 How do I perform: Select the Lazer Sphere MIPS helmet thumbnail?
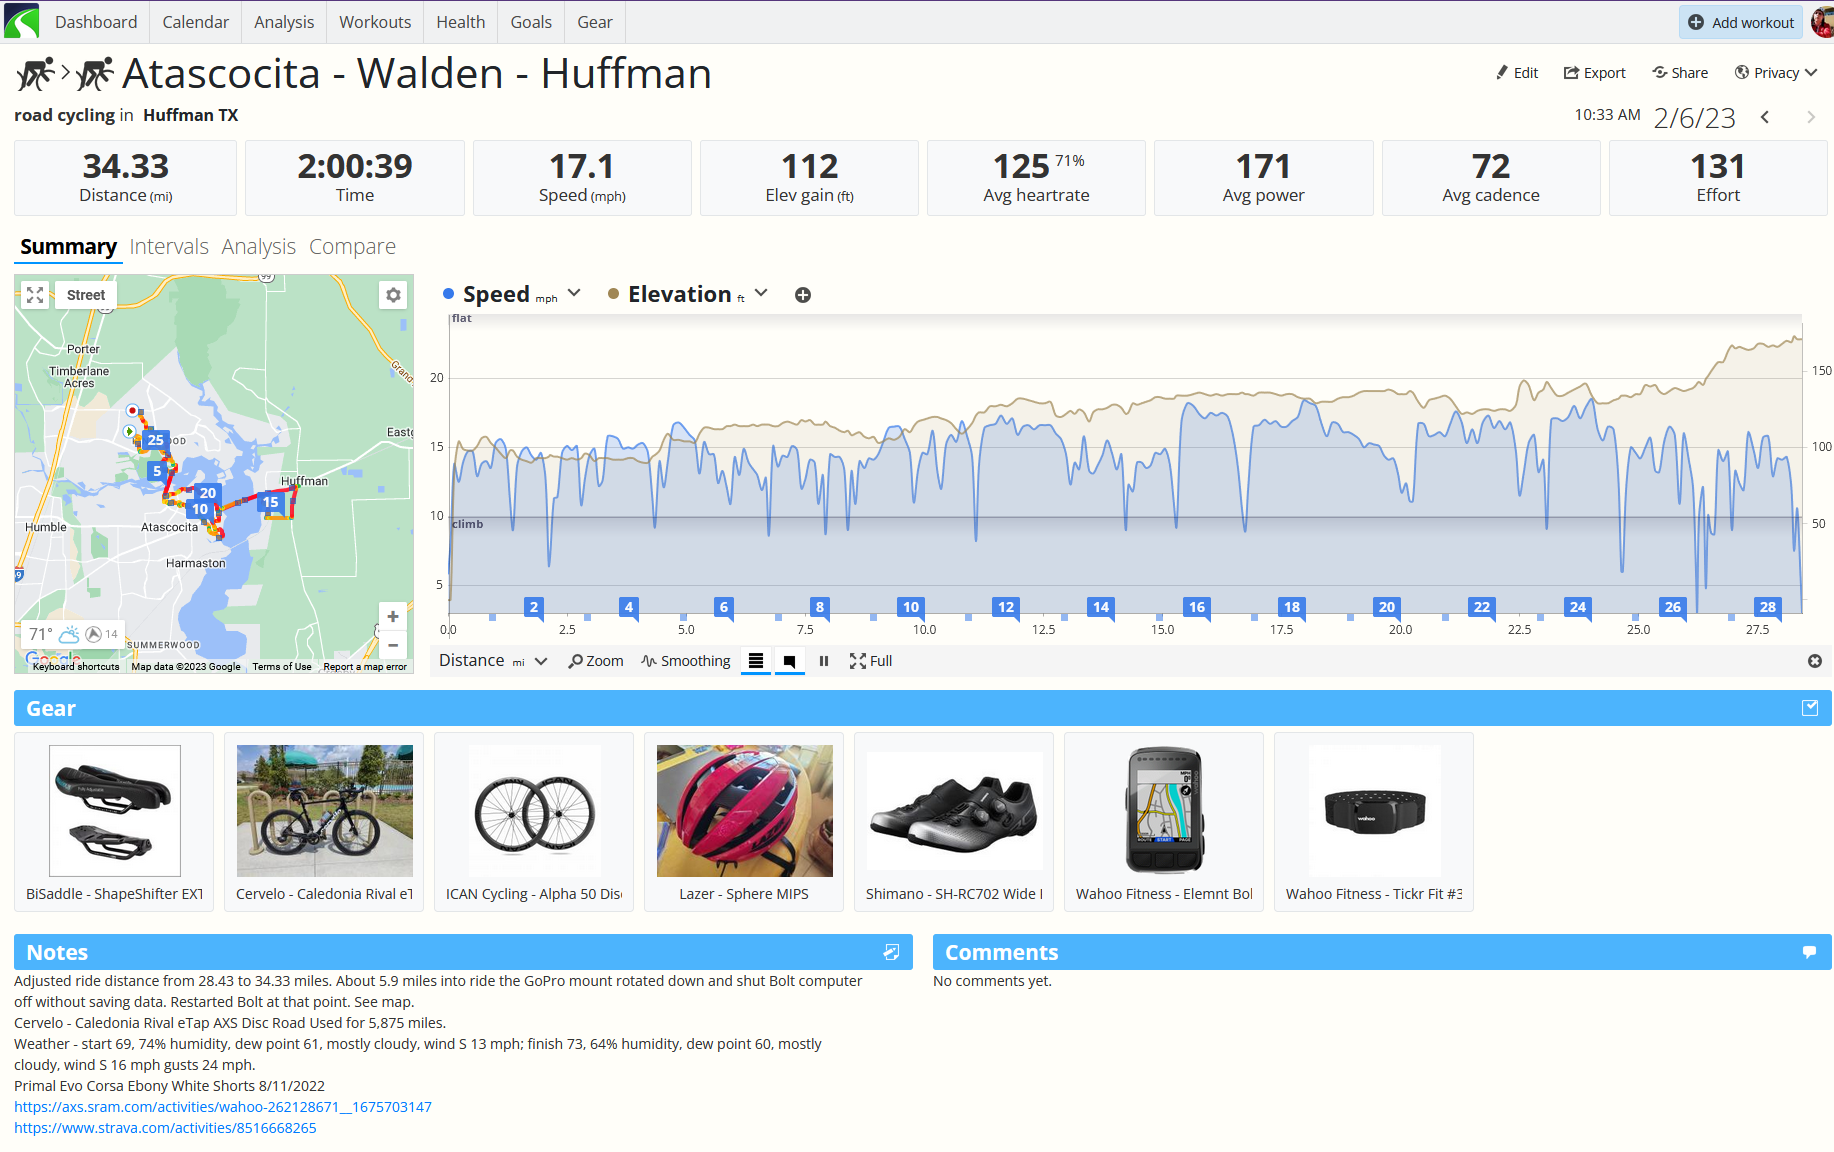click(744, 811)
